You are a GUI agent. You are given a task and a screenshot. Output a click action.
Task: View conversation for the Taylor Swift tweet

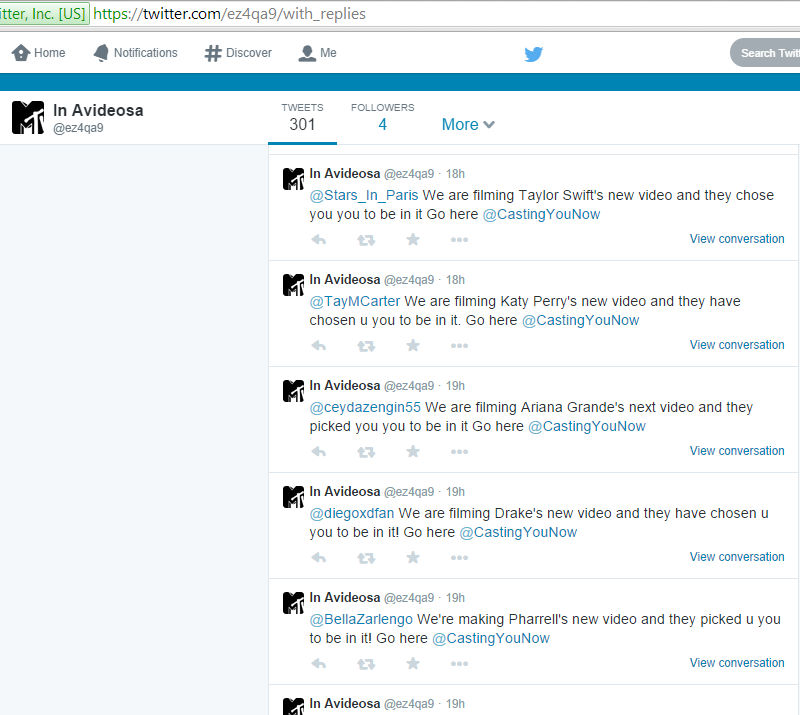click(x=737, y=239)
